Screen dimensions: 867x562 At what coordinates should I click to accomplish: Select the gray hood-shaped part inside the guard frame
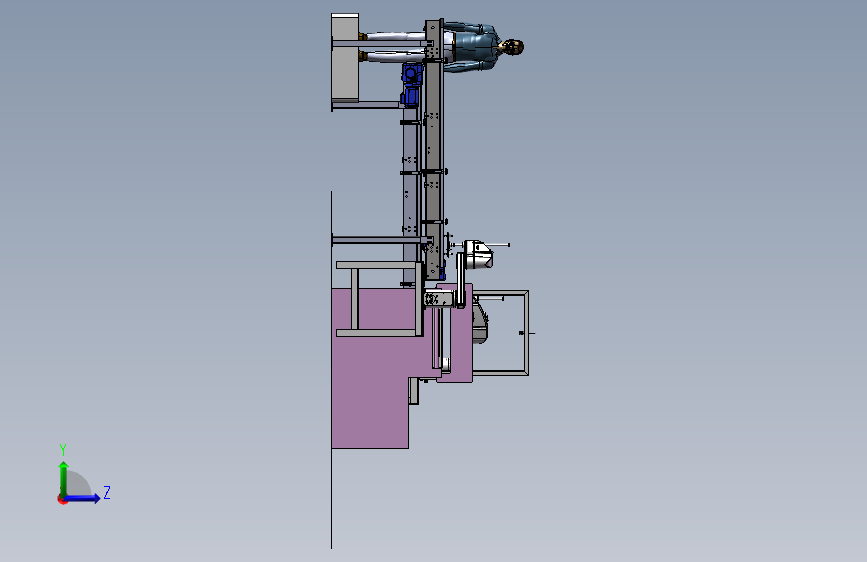(479, 322)
